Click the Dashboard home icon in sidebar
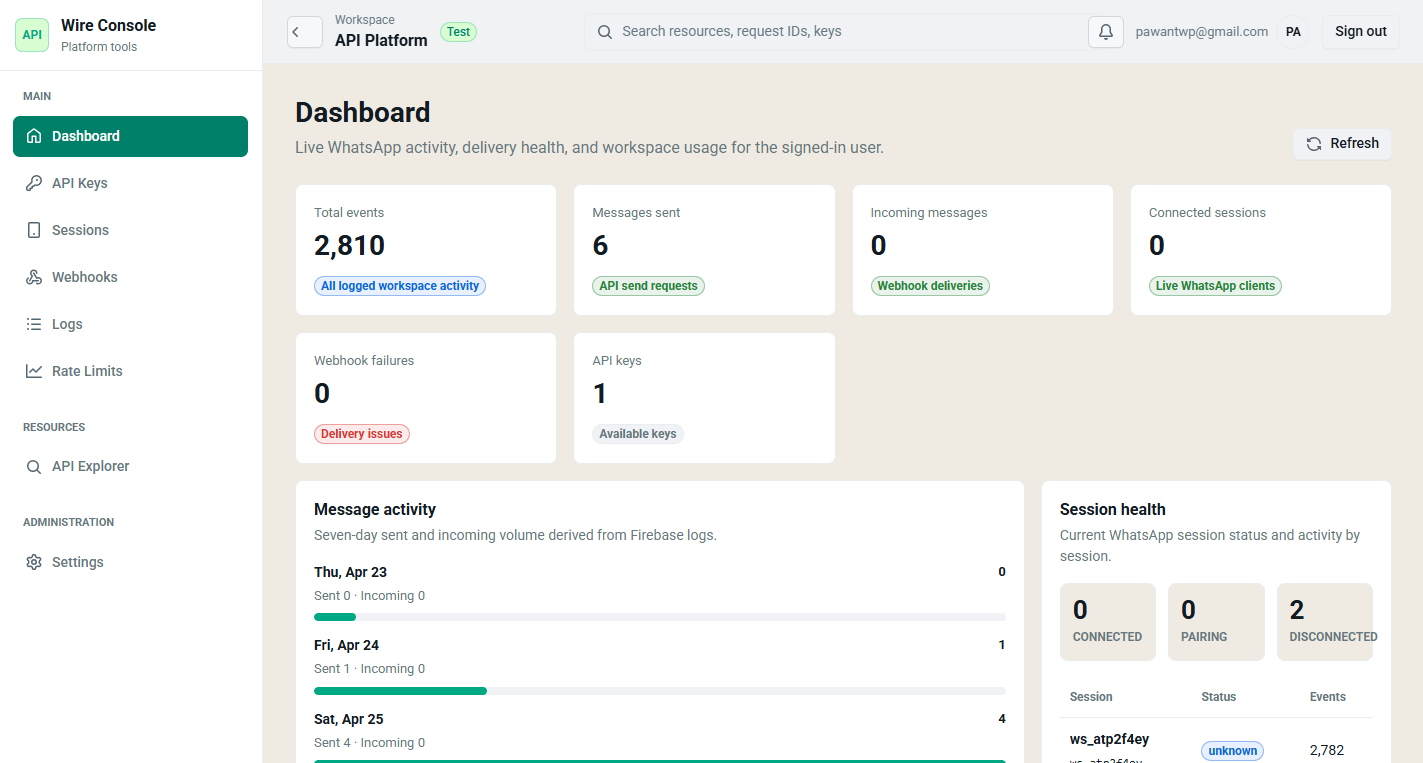Screen dimensions: 1423x763 click(x=34, y=136)
